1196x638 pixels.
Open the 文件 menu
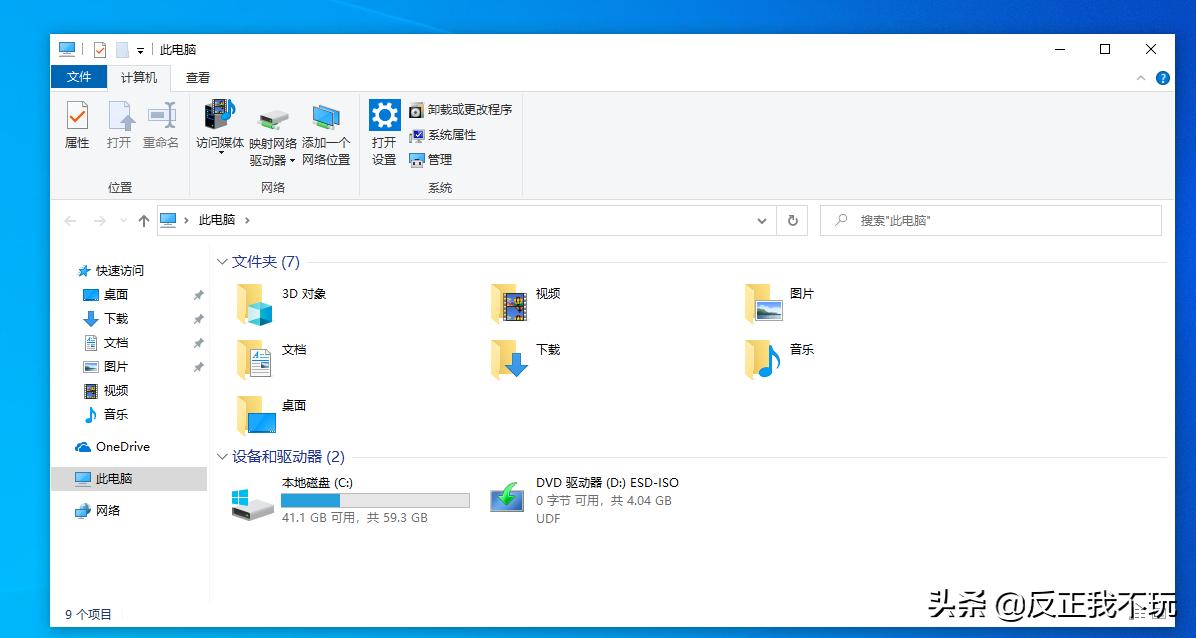[x=79, y=77]
